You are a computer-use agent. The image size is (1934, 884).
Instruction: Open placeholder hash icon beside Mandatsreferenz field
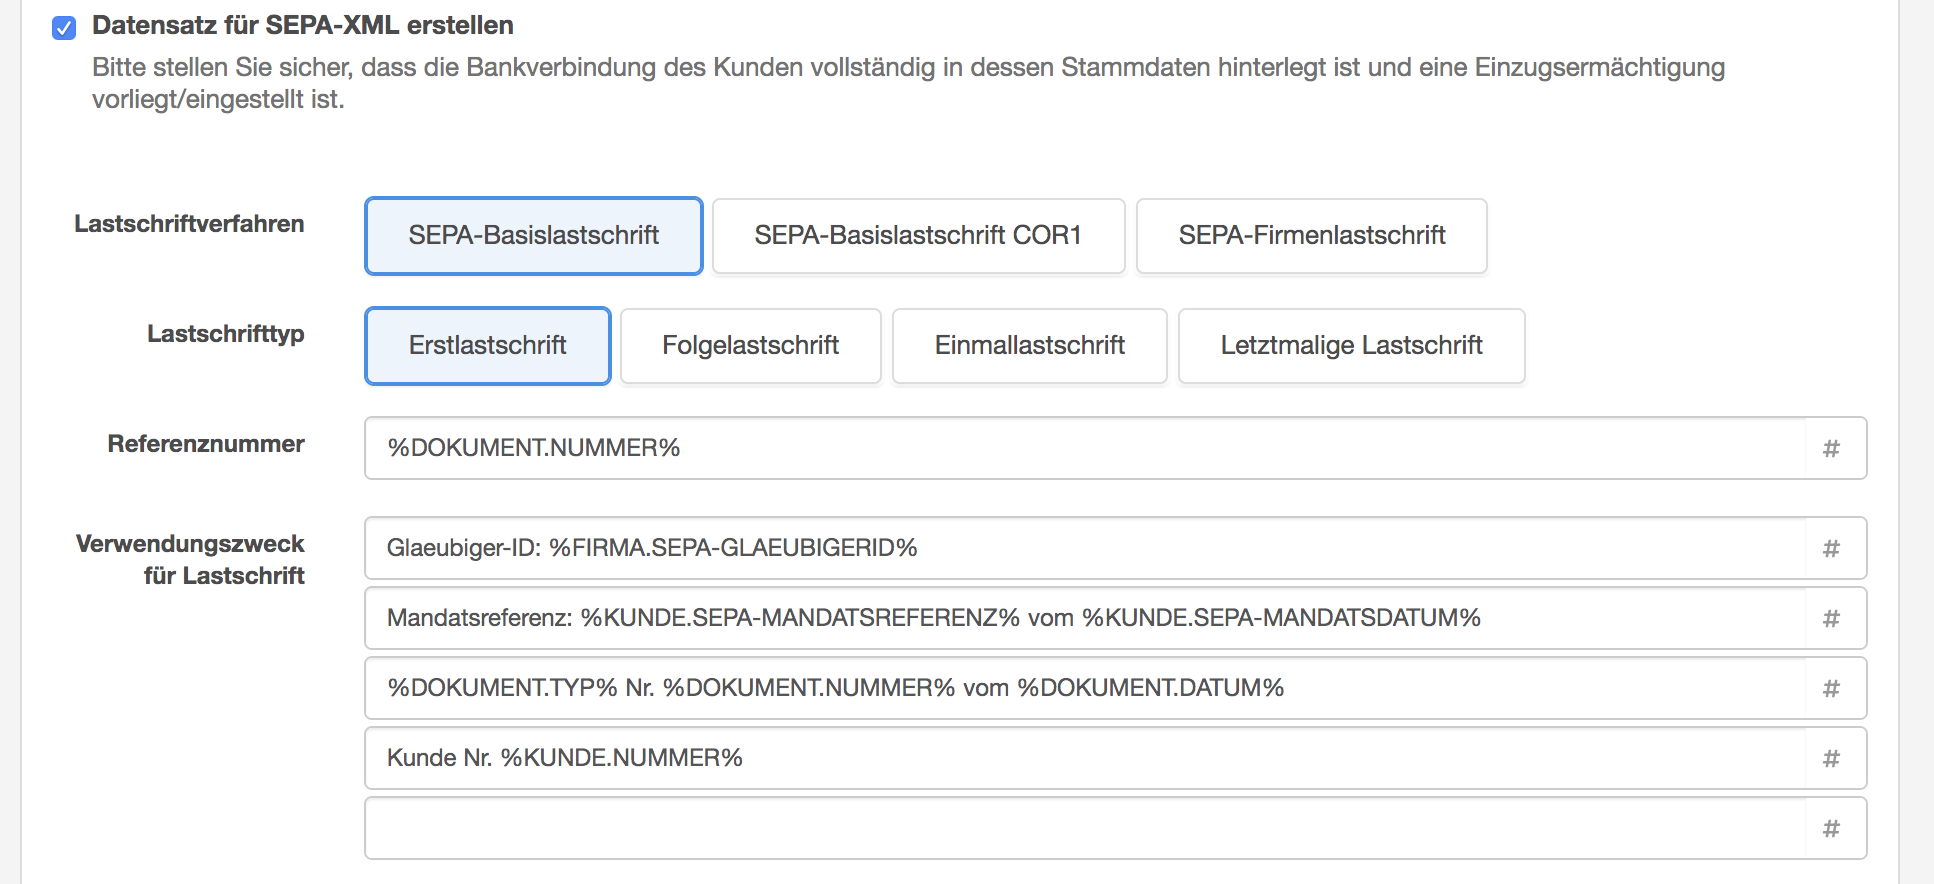click(x=1831, y=618)
